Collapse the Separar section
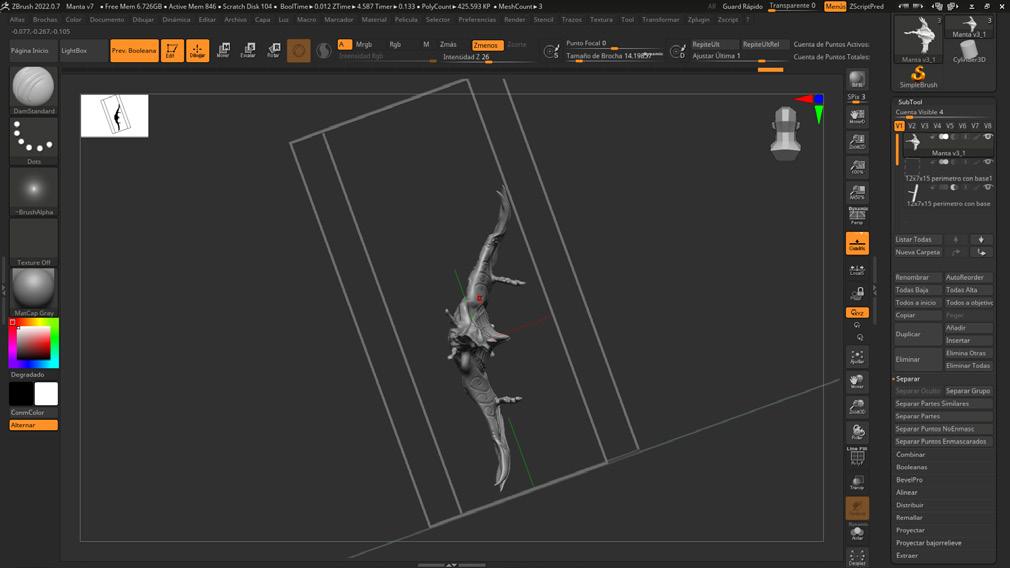The image size is (1010, 568). (908, 379)
